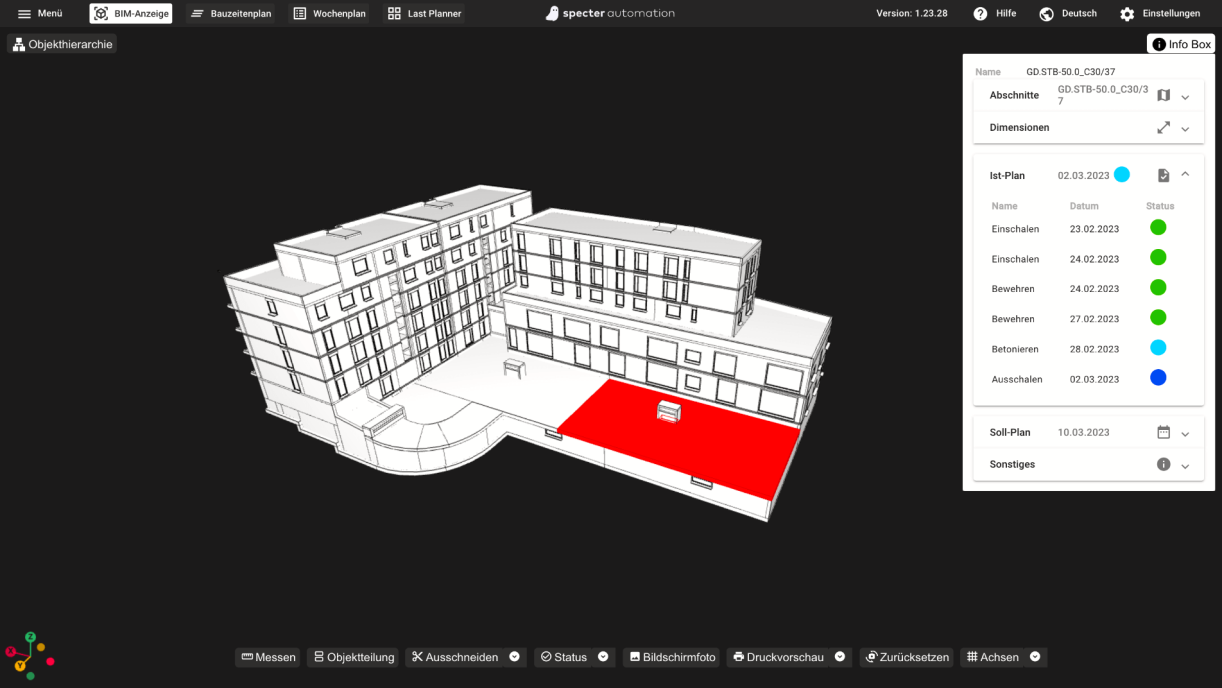Click the map icon in Abschnitte row

point(1163,96)
